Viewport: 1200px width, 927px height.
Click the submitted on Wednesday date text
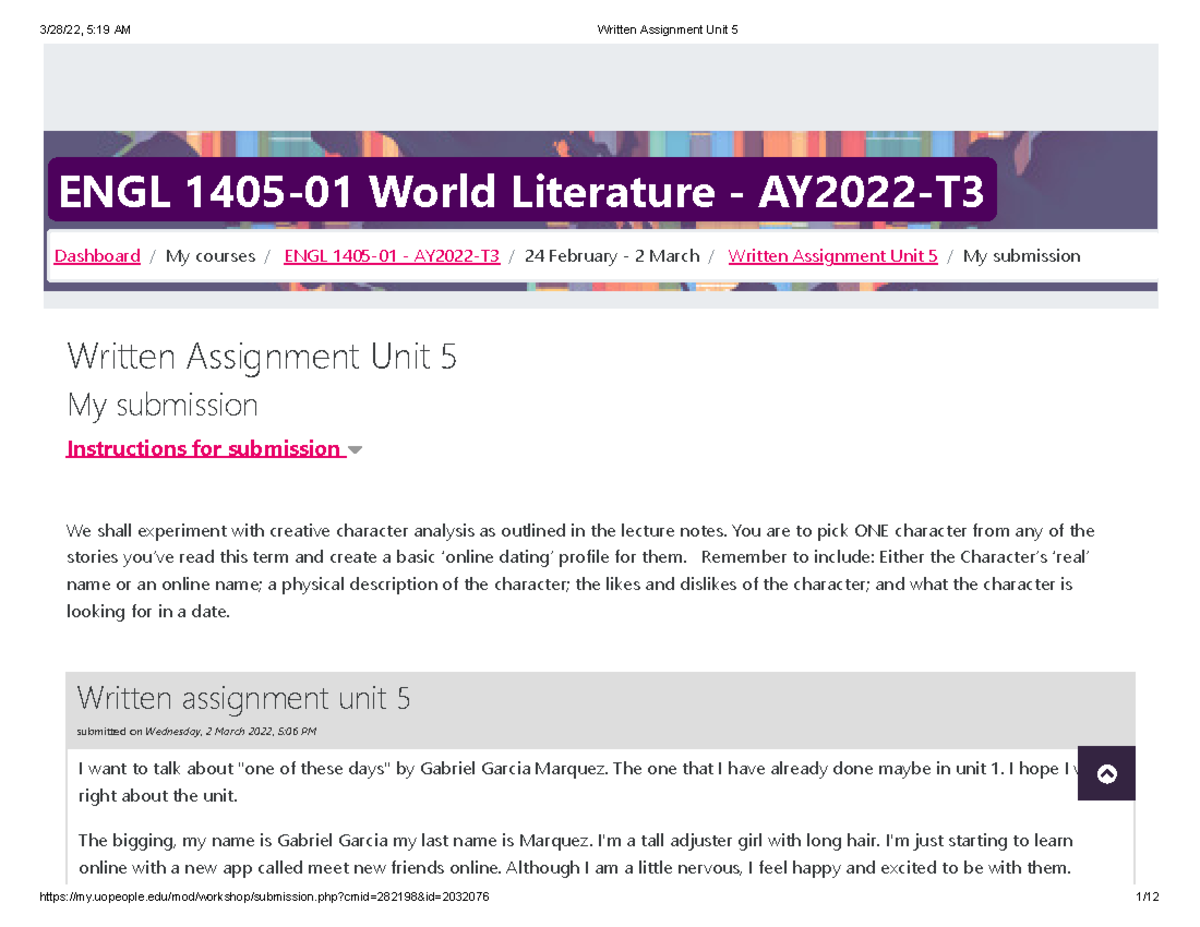197,731
